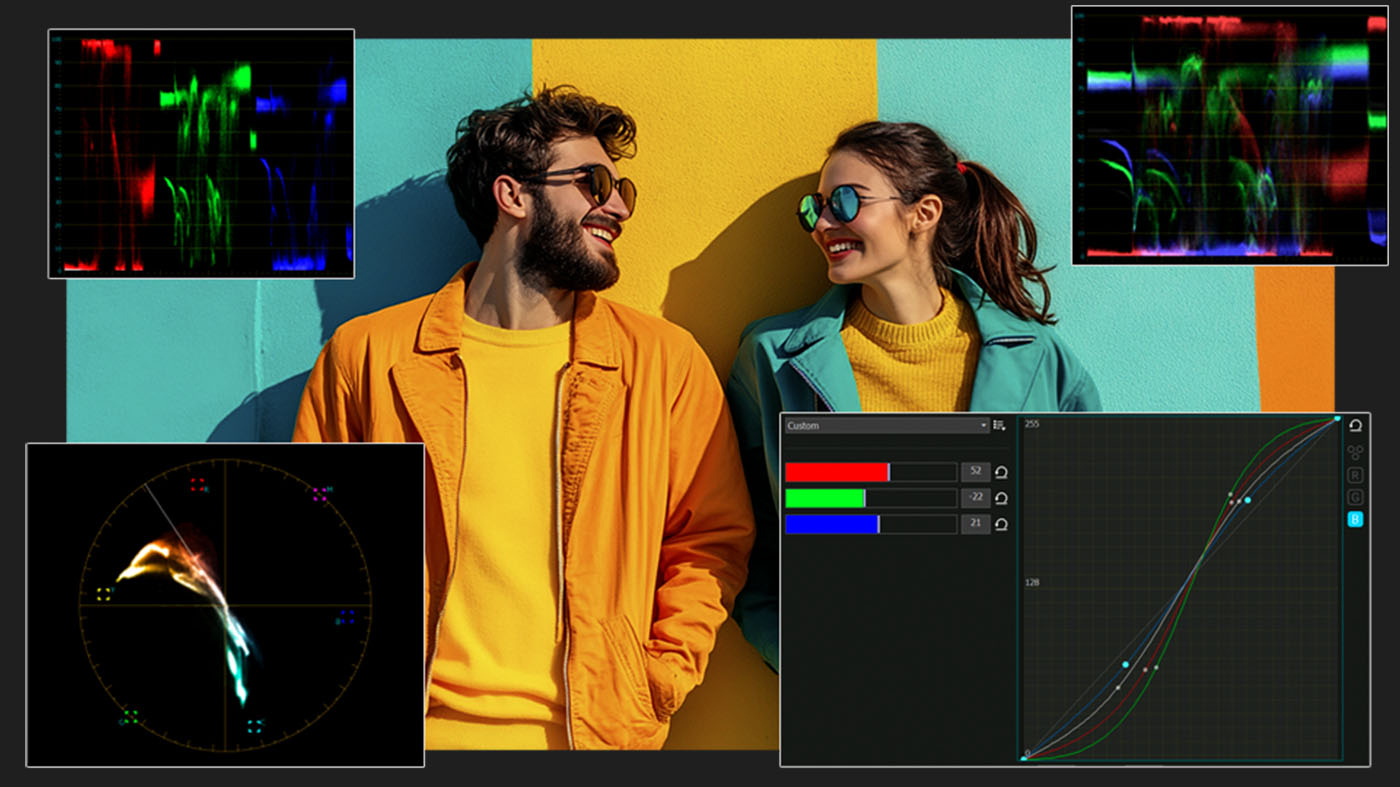The width and height of the screenshot is (1400, 787).
Task: Adjust the red channel slider
Action: (871, 472)
